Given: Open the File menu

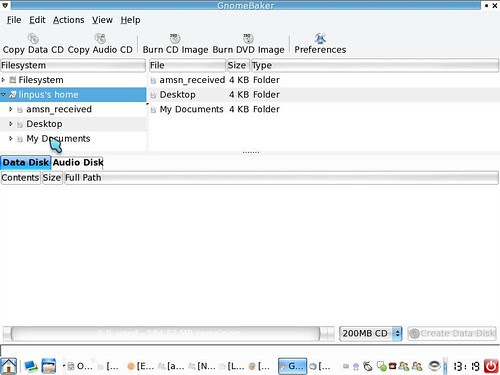Looking at the screenshot, I should (x=14, y=20).
